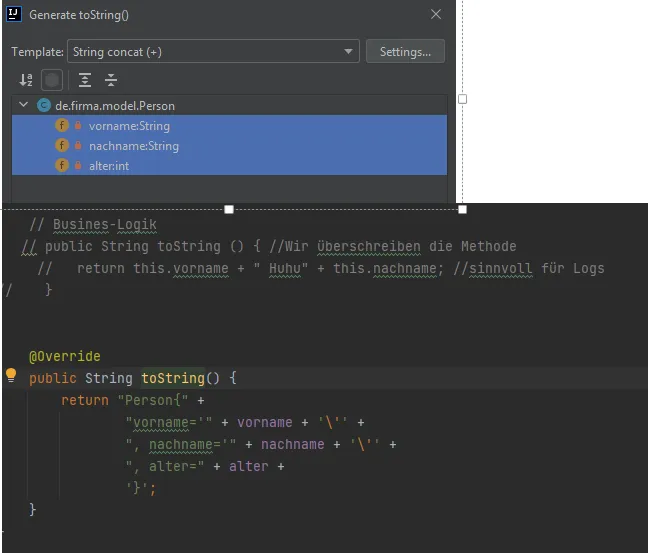The width and height of the screenshot is (648, 553).
Task: Click the private lock icon beside vorname
Action: tap(78, 125)
